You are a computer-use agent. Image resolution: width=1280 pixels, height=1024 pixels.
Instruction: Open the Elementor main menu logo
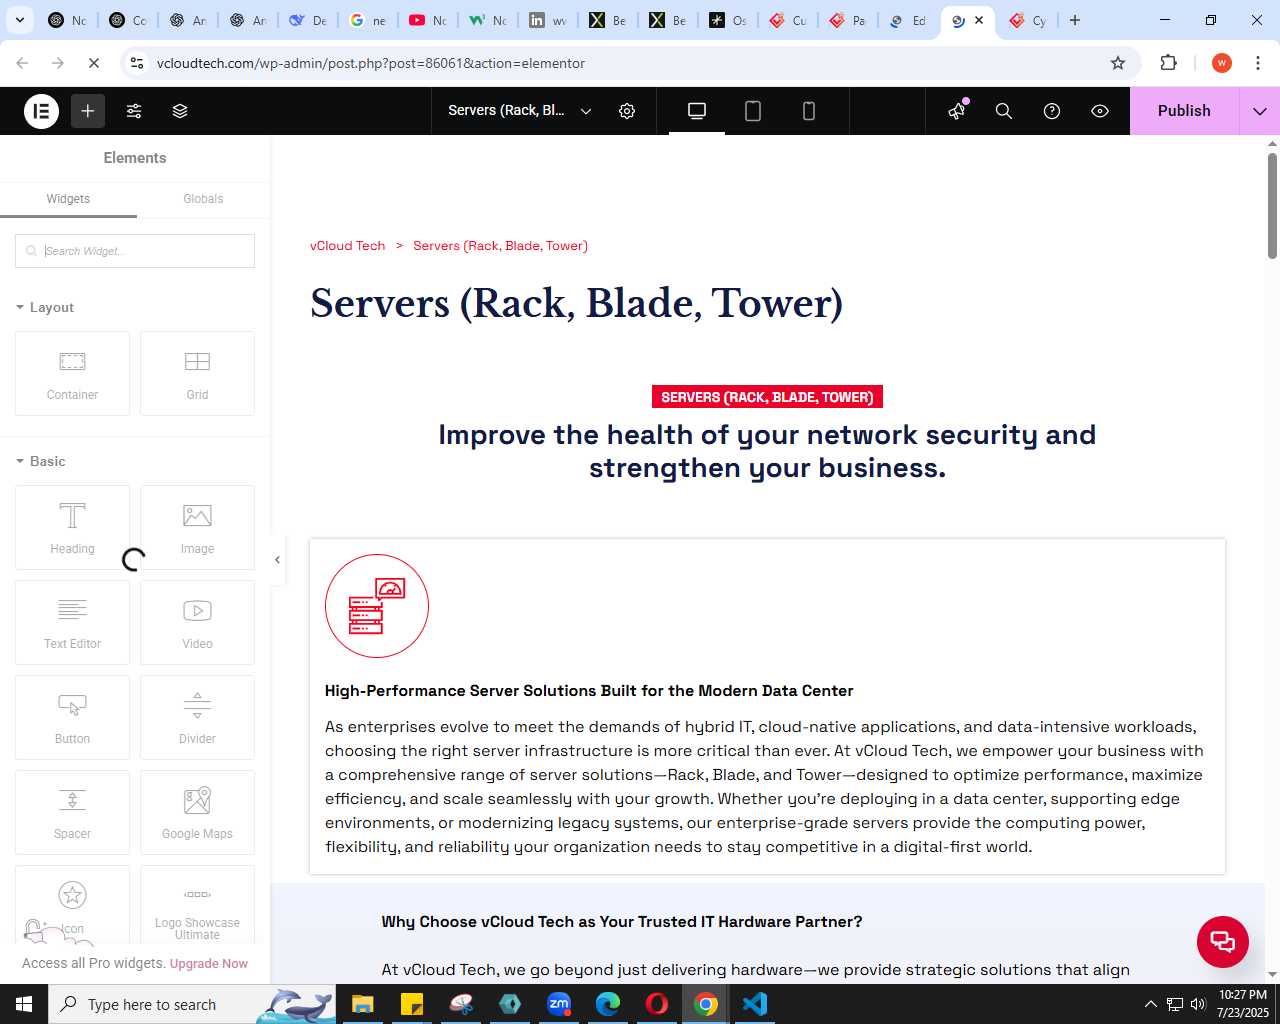42,111
